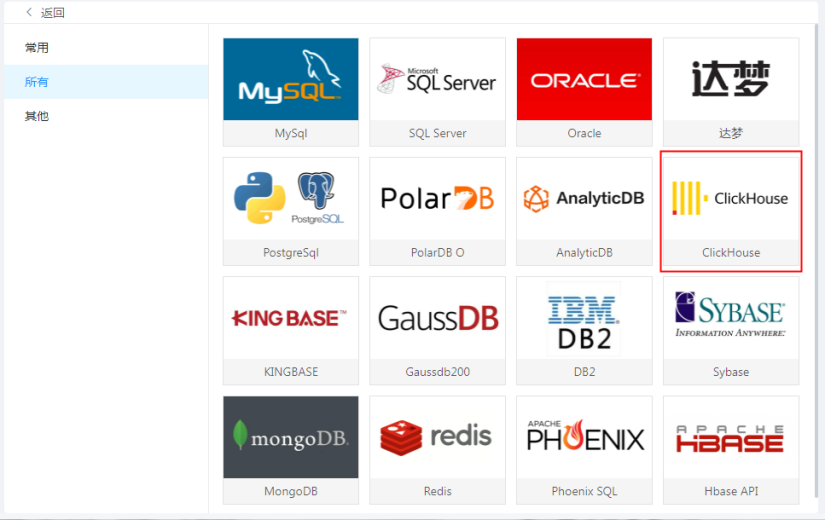Select the AnalyticDB logo
825x520 pixels.
[584, 199]
